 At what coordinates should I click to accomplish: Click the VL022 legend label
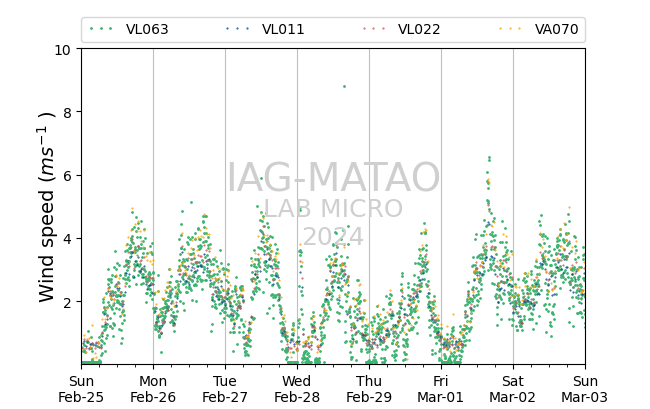(x=419, y=29)
